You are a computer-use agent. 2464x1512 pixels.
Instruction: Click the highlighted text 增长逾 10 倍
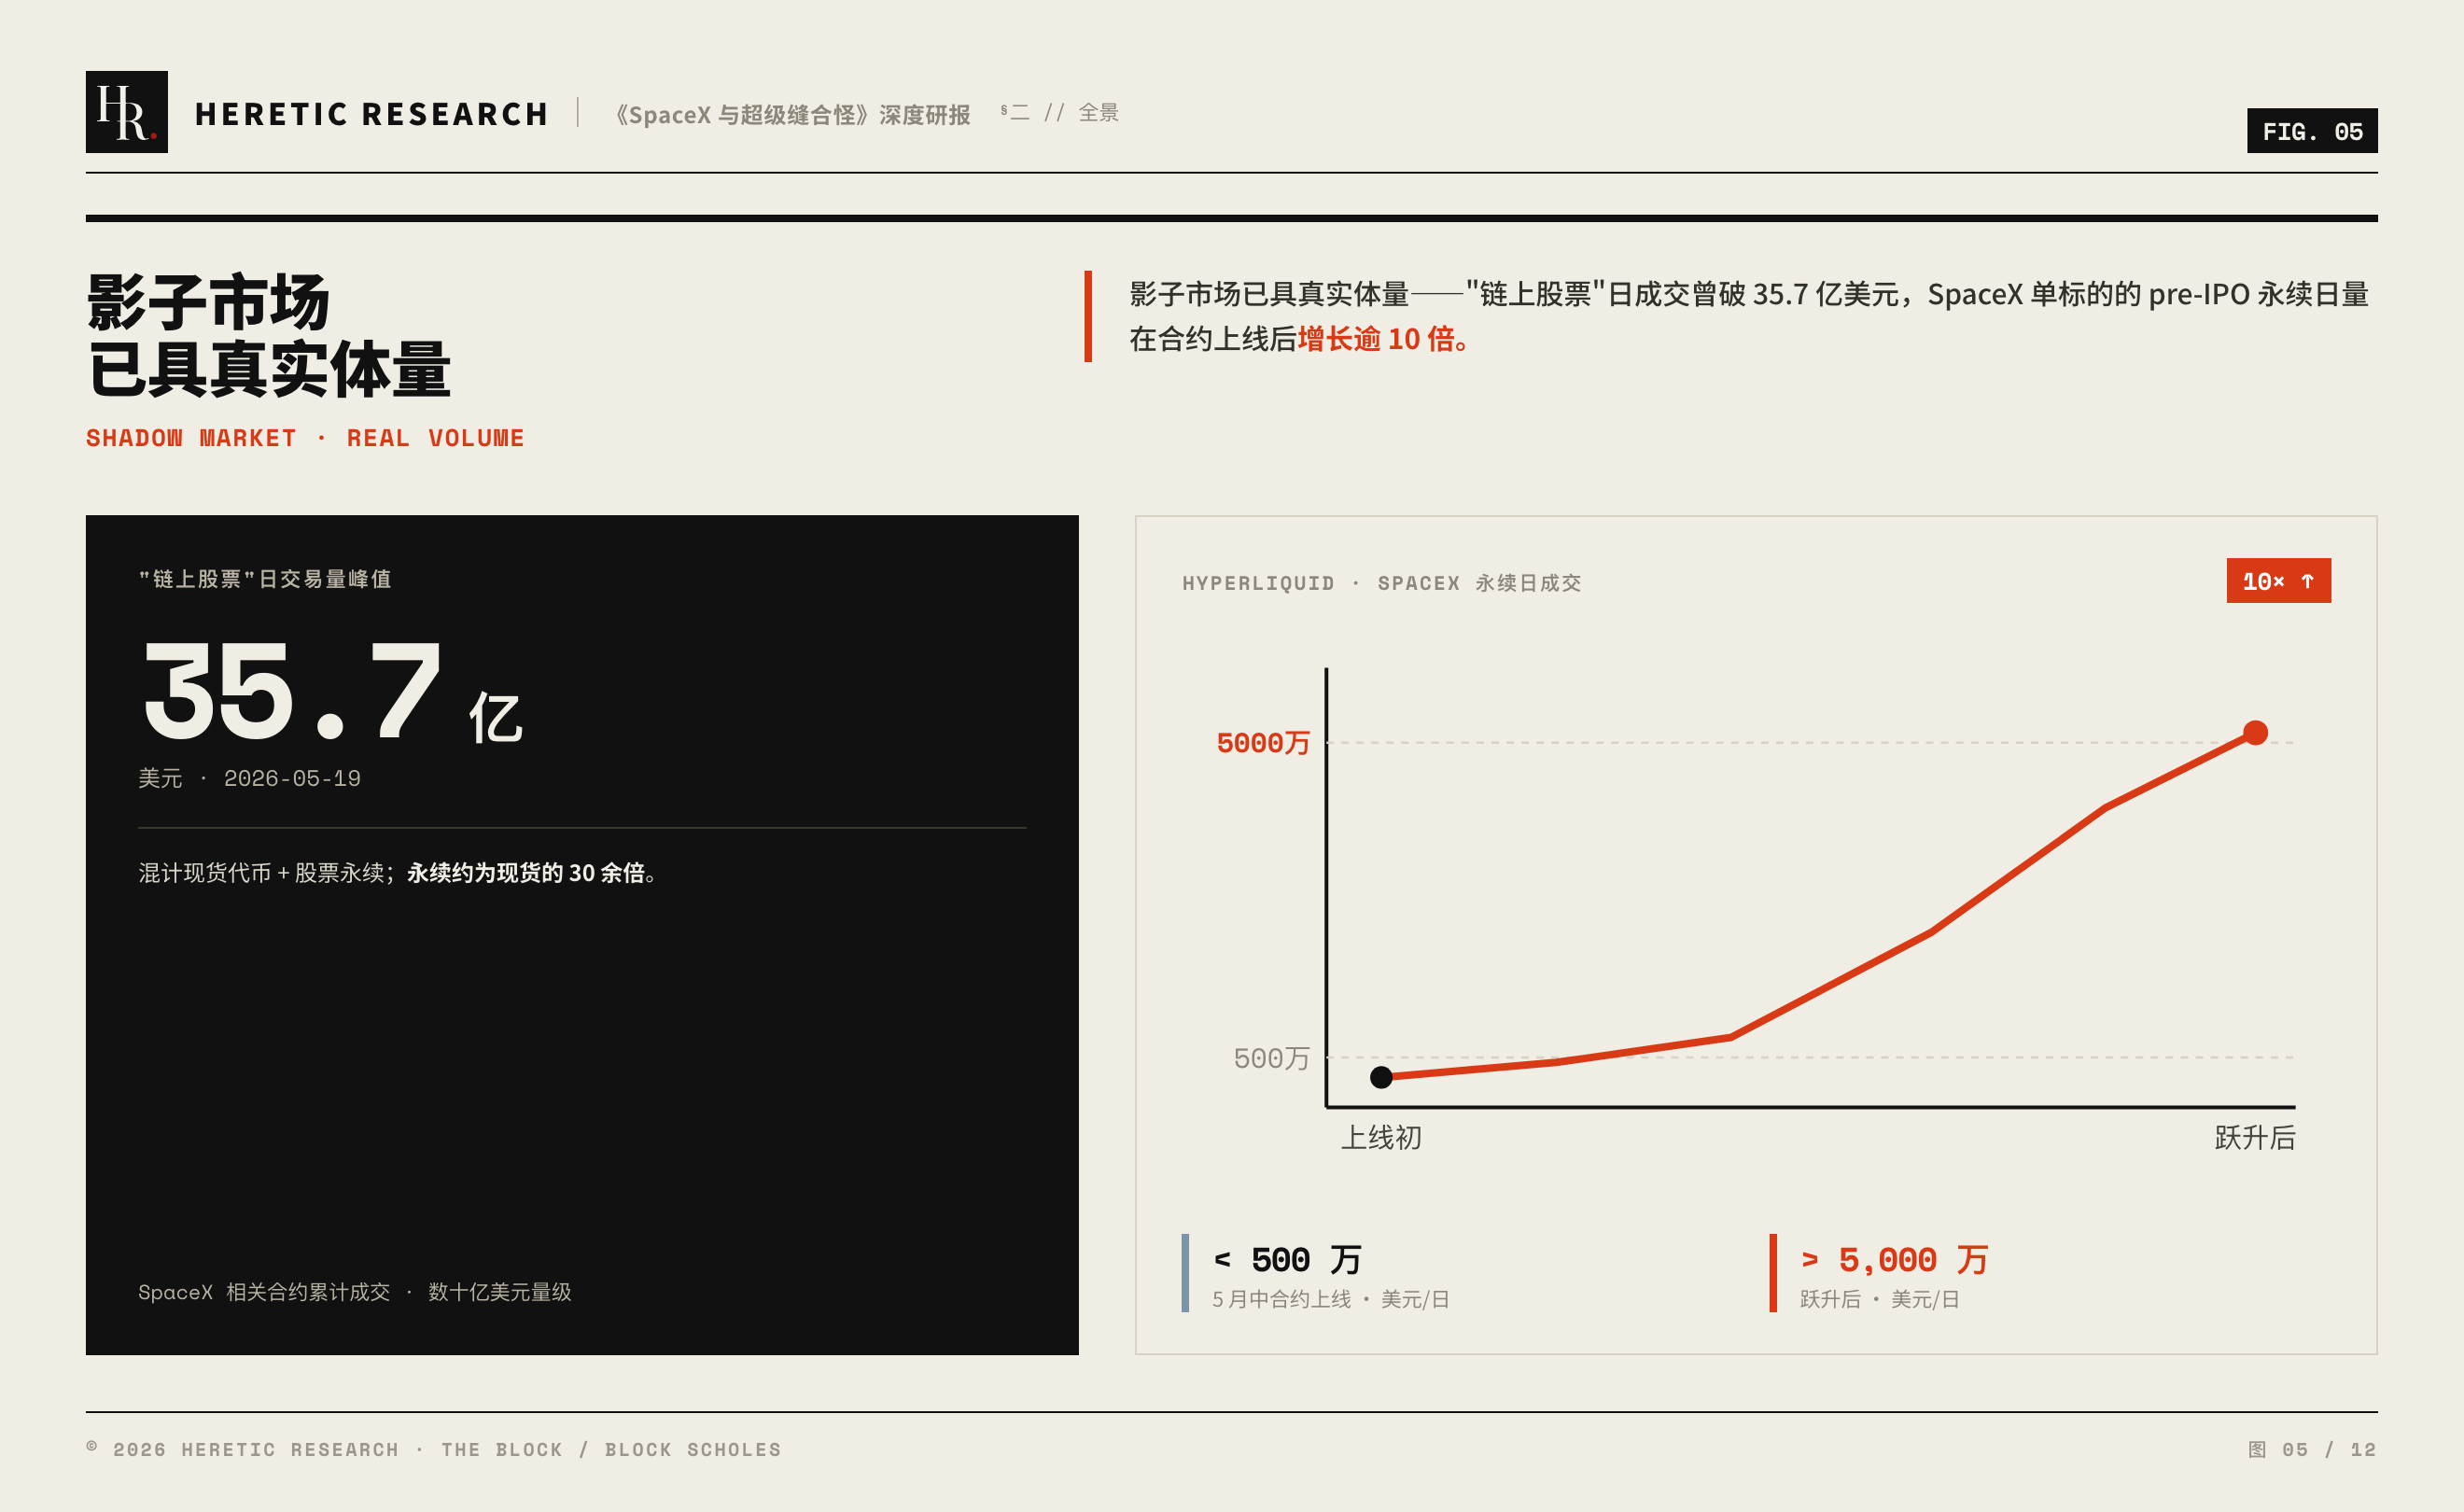[x=1383, y=339]
